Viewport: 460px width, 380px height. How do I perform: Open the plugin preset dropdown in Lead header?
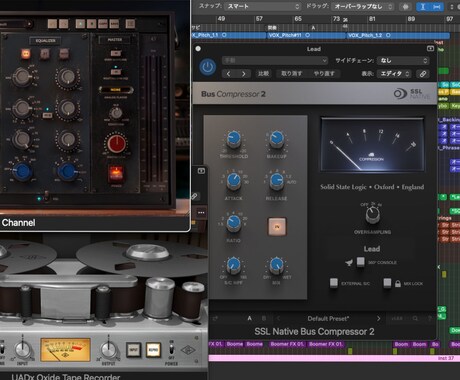[x=275, y=60]
